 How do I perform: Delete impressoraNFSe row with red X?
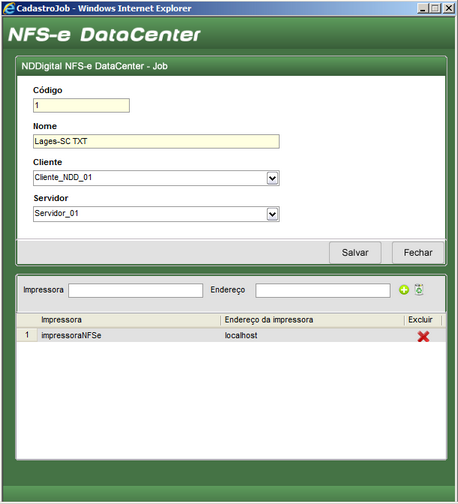point(423,336)
